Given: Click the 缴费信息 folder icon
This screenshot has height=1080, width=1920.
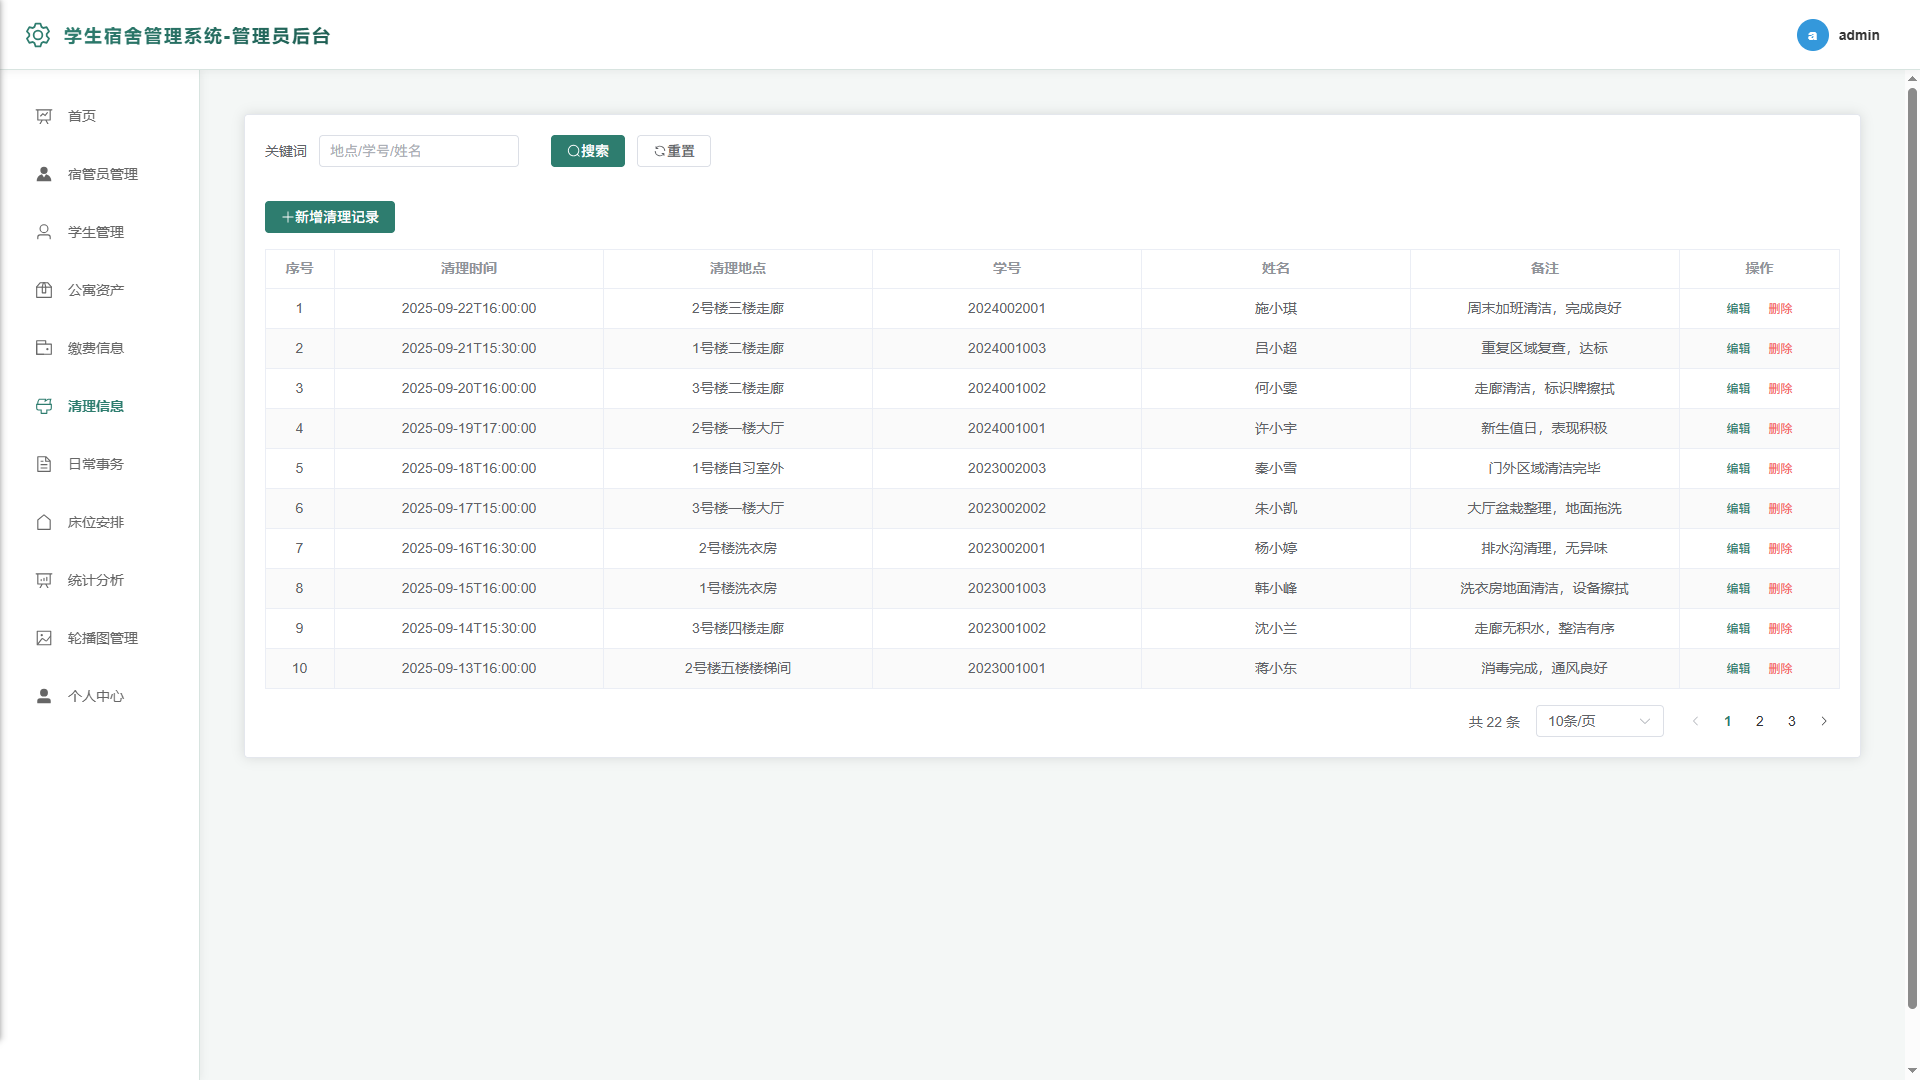Looking at the screenshot, I should [x=44, y=348].
